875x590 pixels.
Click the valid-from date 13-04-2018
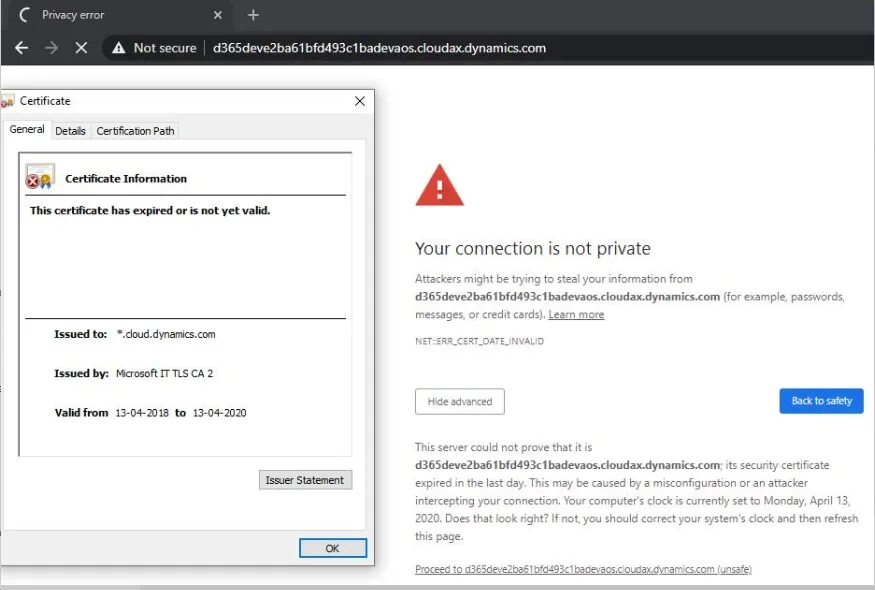142,413
